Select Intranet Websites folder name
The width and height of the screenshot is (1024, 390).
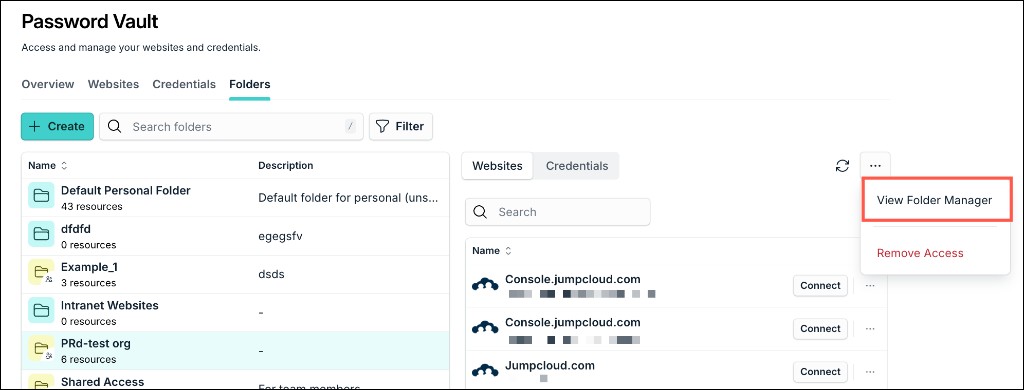[x=110, y=305]
